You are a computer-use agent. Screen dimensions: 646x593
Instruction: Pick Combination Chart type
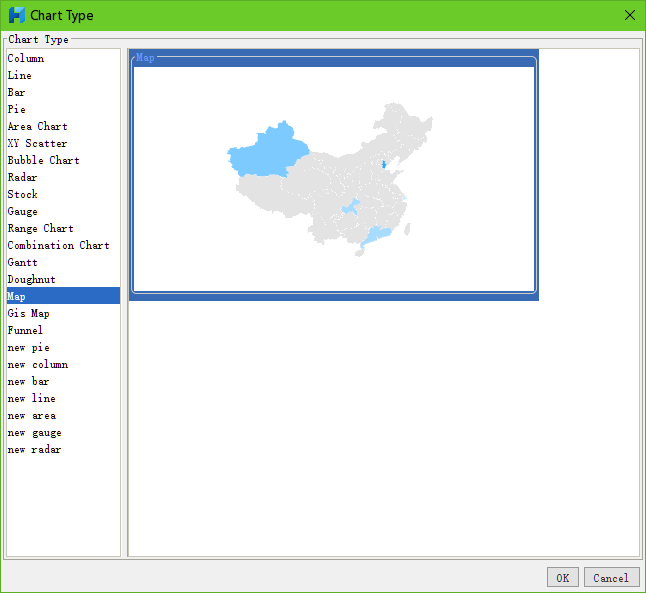point(63,245)
